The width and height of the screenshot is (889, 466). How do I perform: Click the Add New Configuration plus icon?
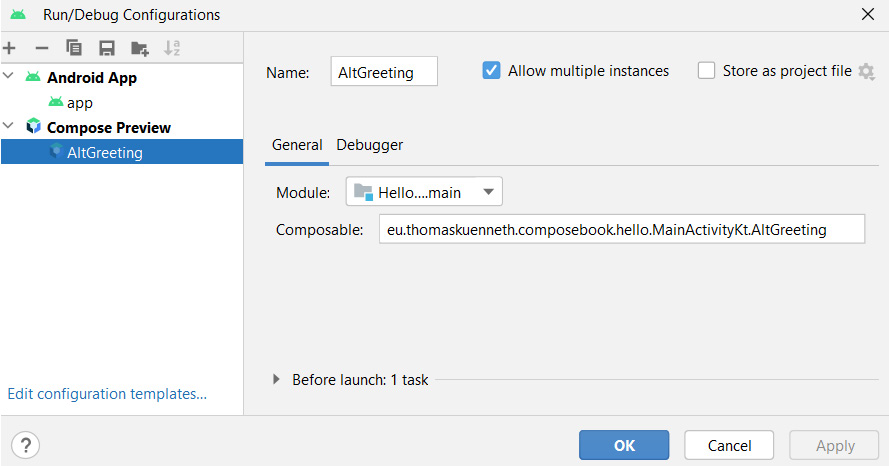click(x=9, y=48)
